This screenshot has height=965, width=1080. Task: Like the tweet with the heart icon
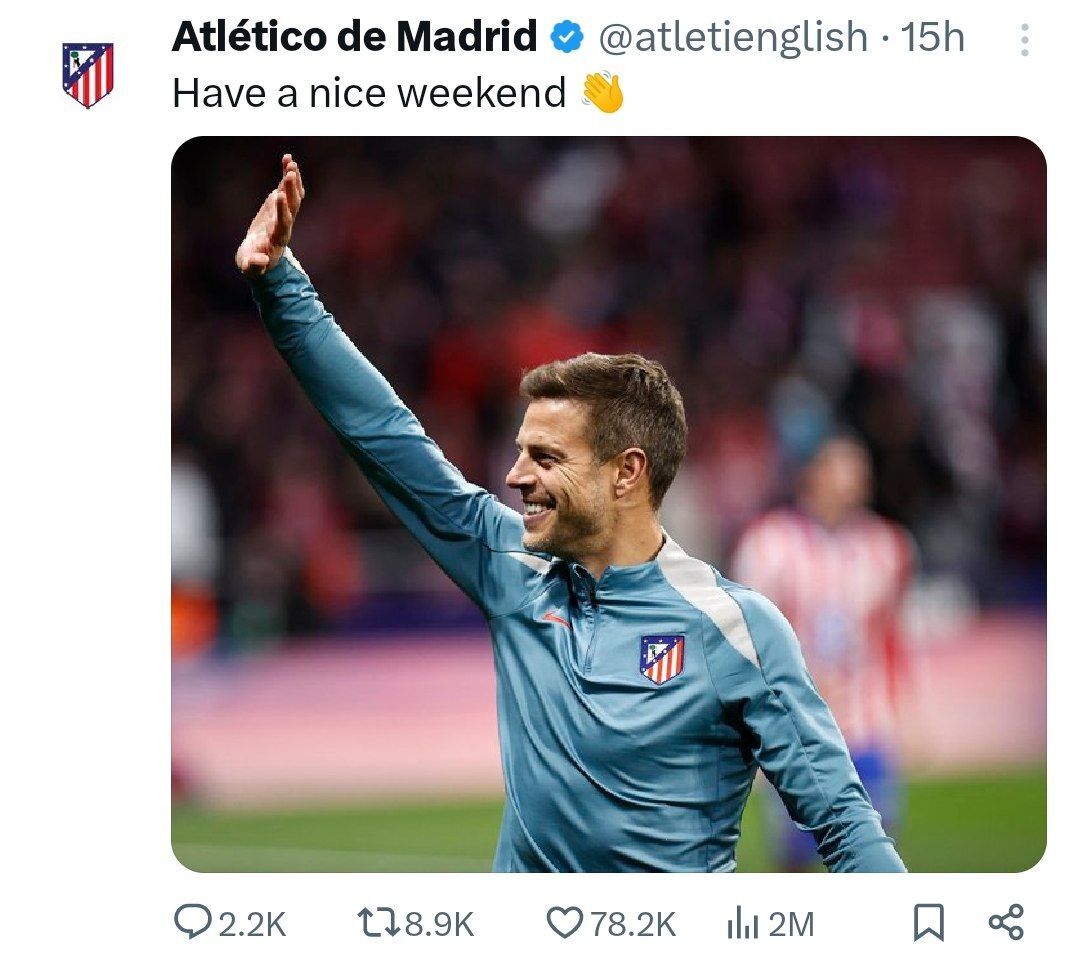tap(566, 922)
